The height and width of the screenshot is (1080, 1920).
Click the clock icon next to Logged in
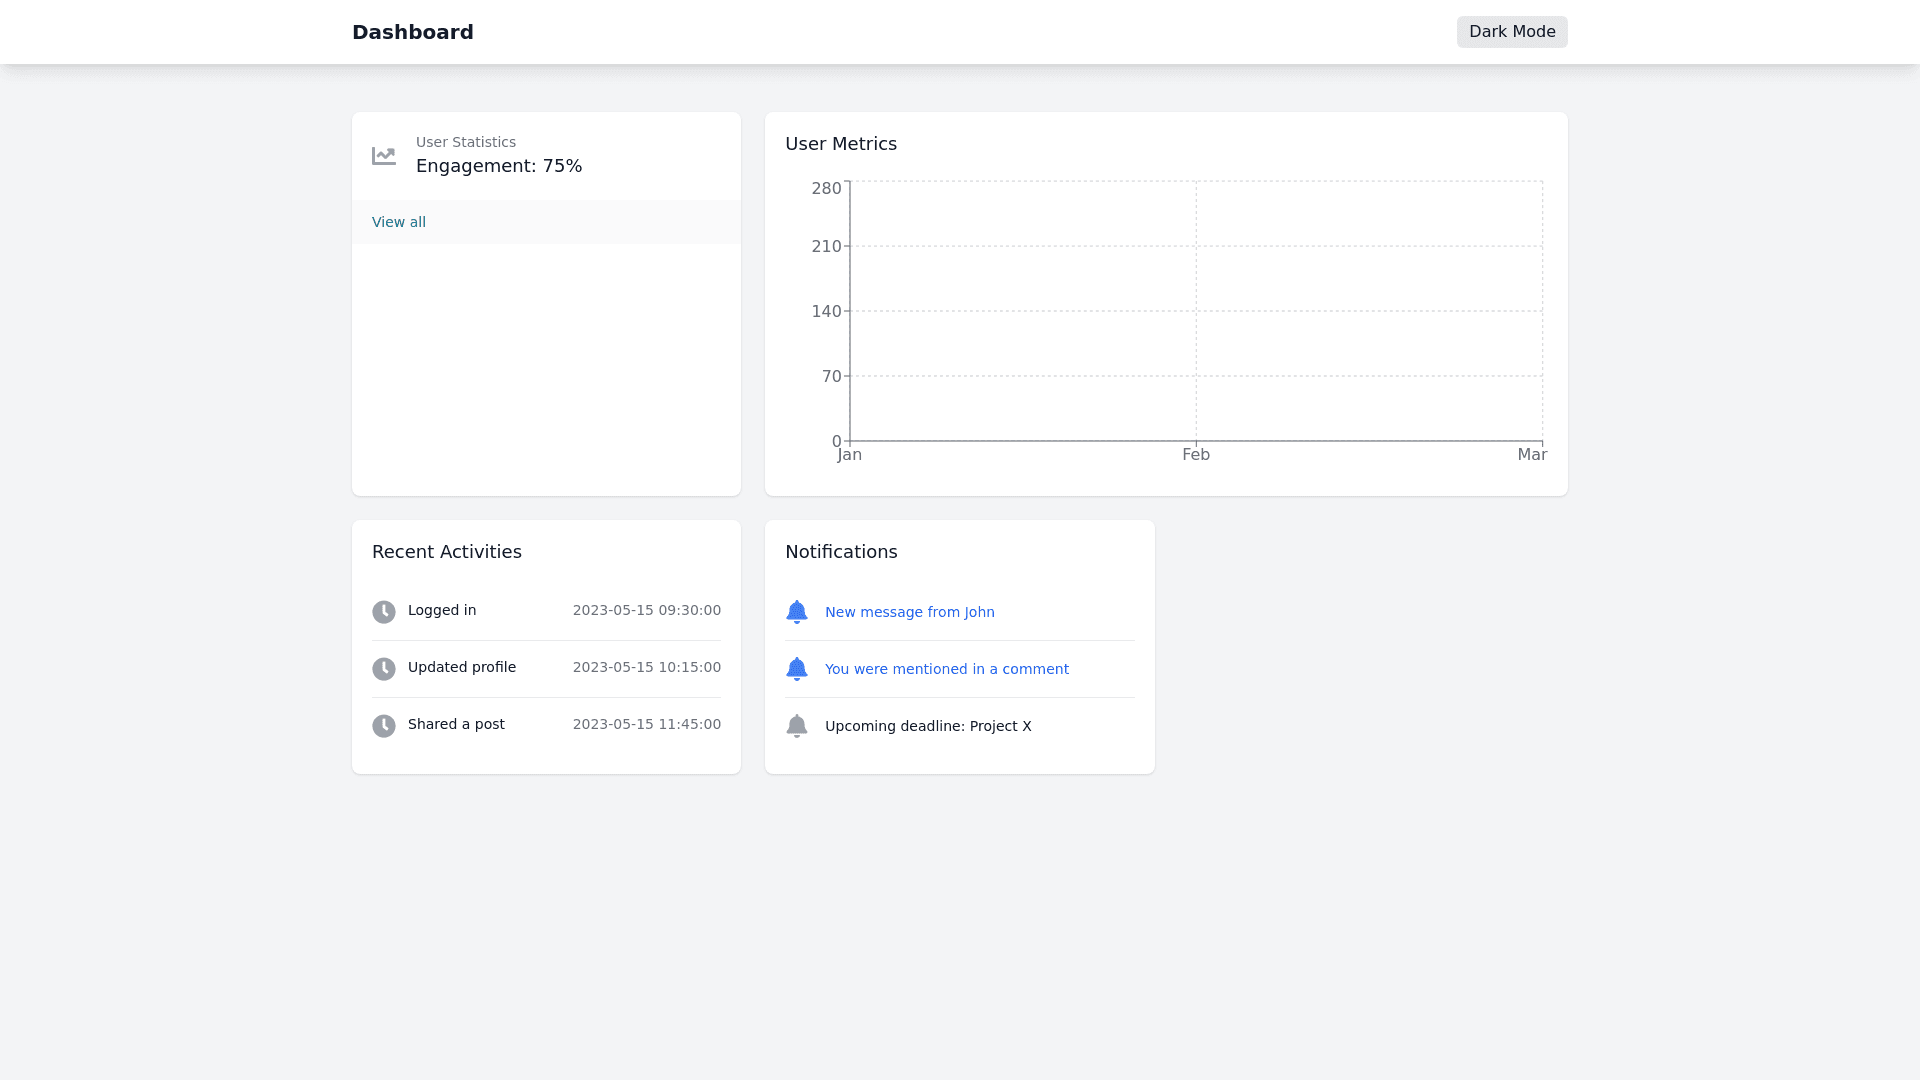384,612
